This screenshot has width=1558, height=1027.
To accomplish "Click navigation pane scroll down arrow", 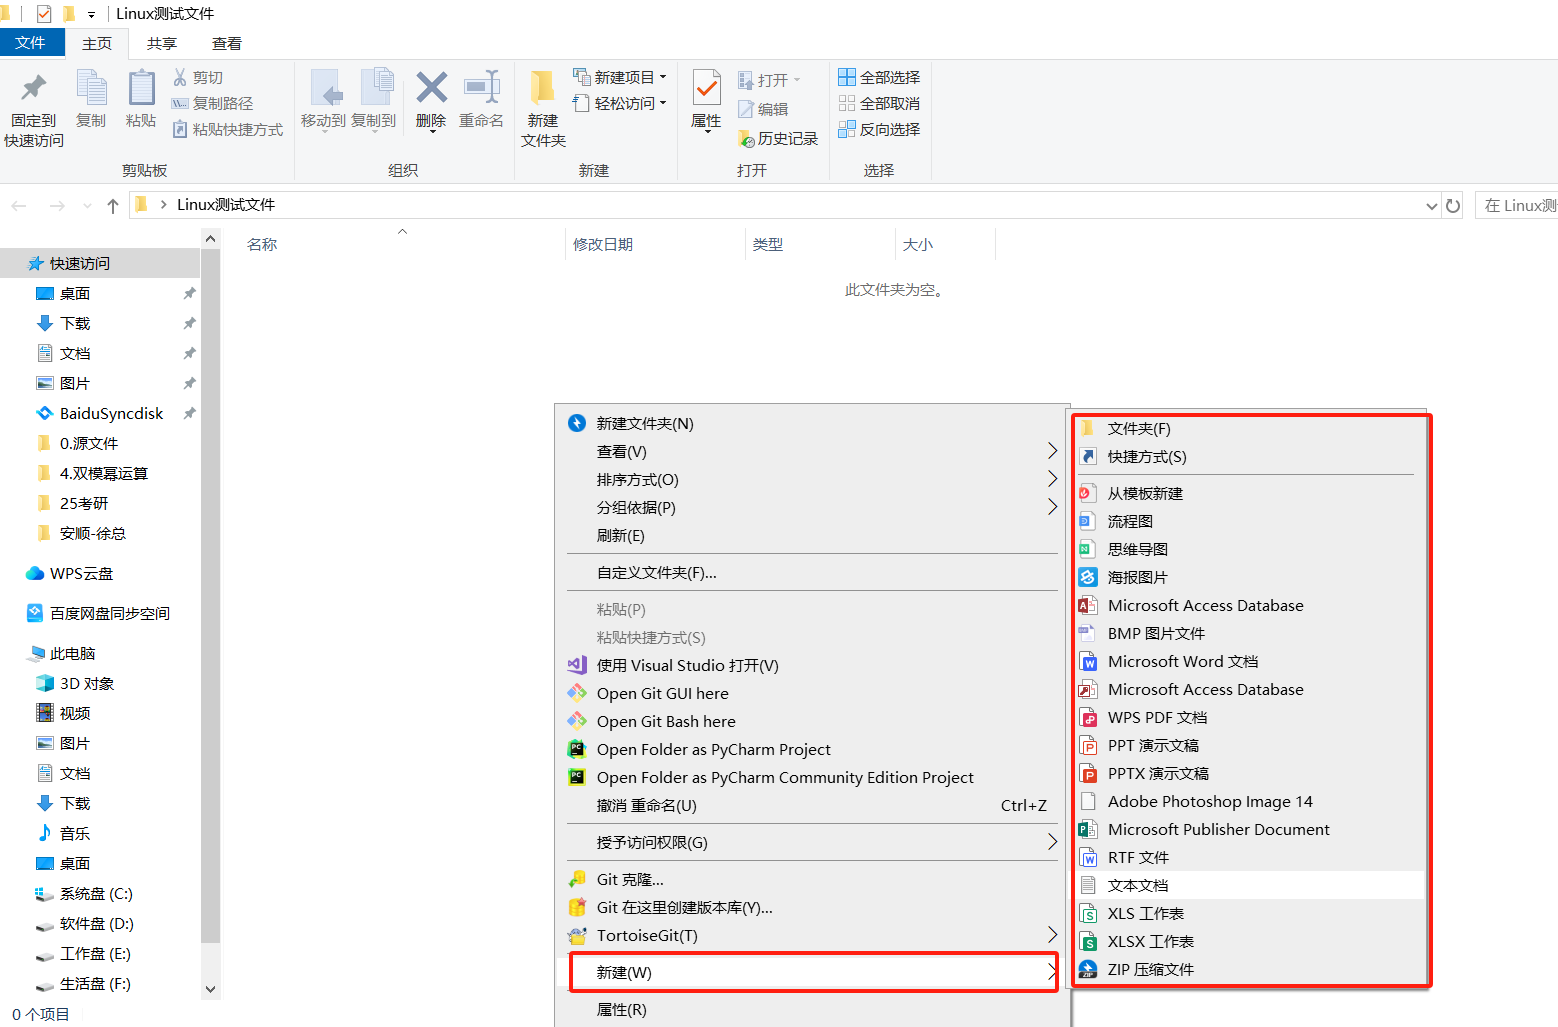I will 210,989.
